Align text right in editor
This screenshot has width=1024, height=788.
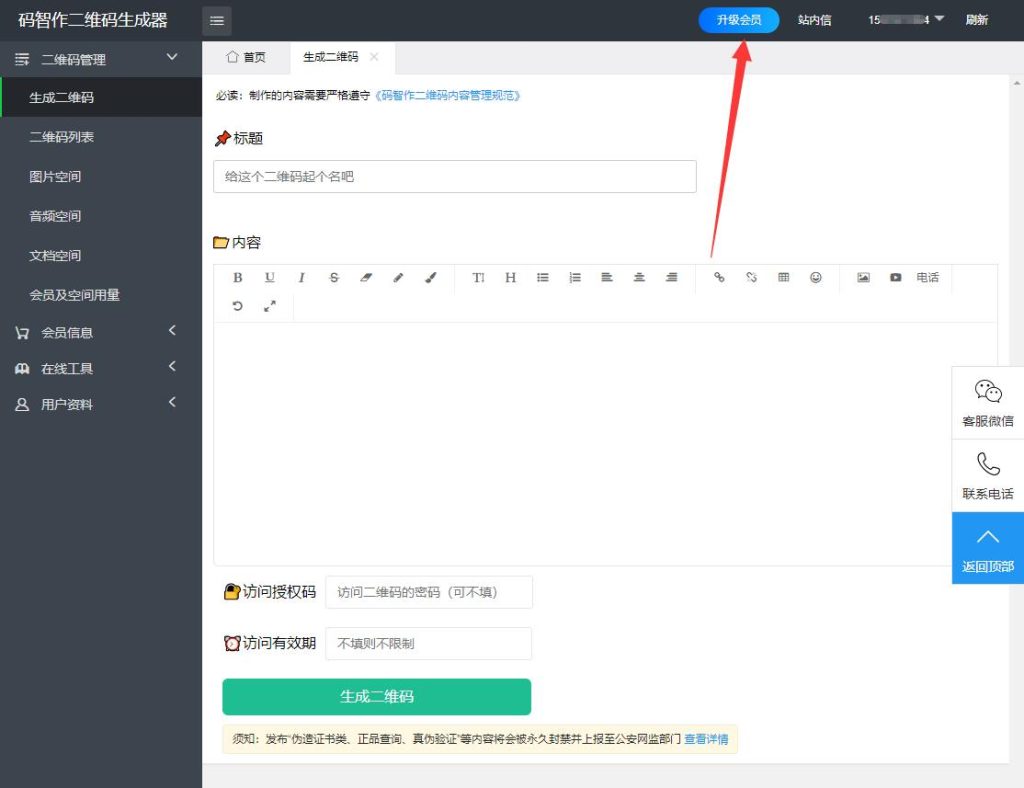[671, 277]
